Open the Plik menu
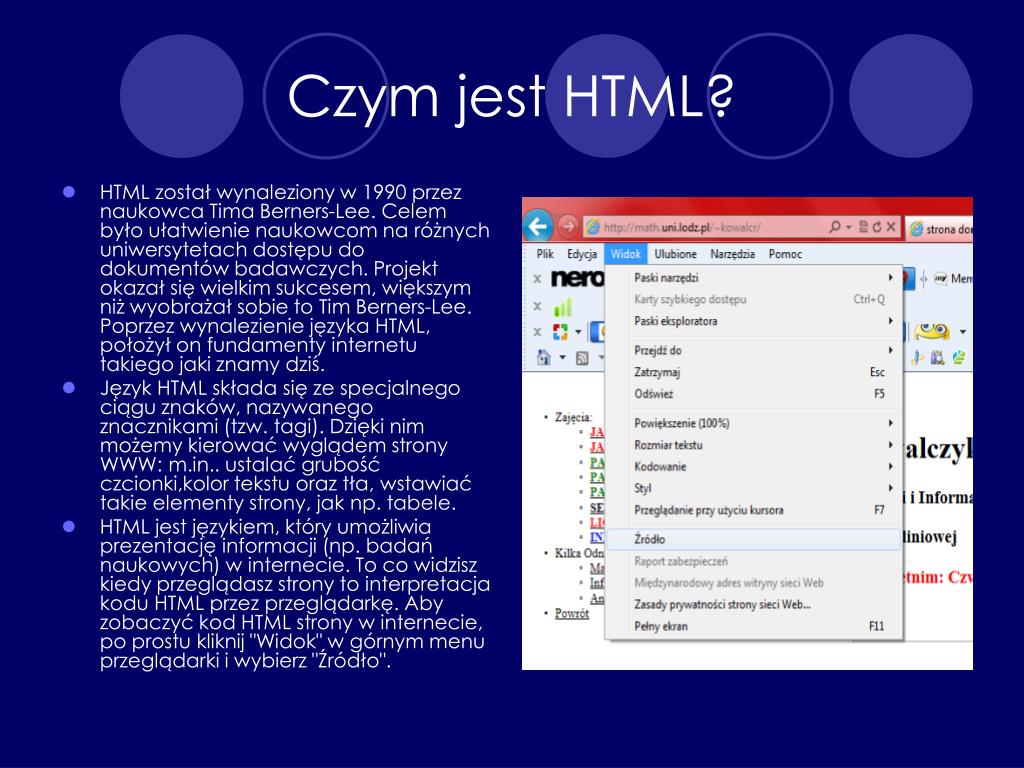 [x=545, y=254]
